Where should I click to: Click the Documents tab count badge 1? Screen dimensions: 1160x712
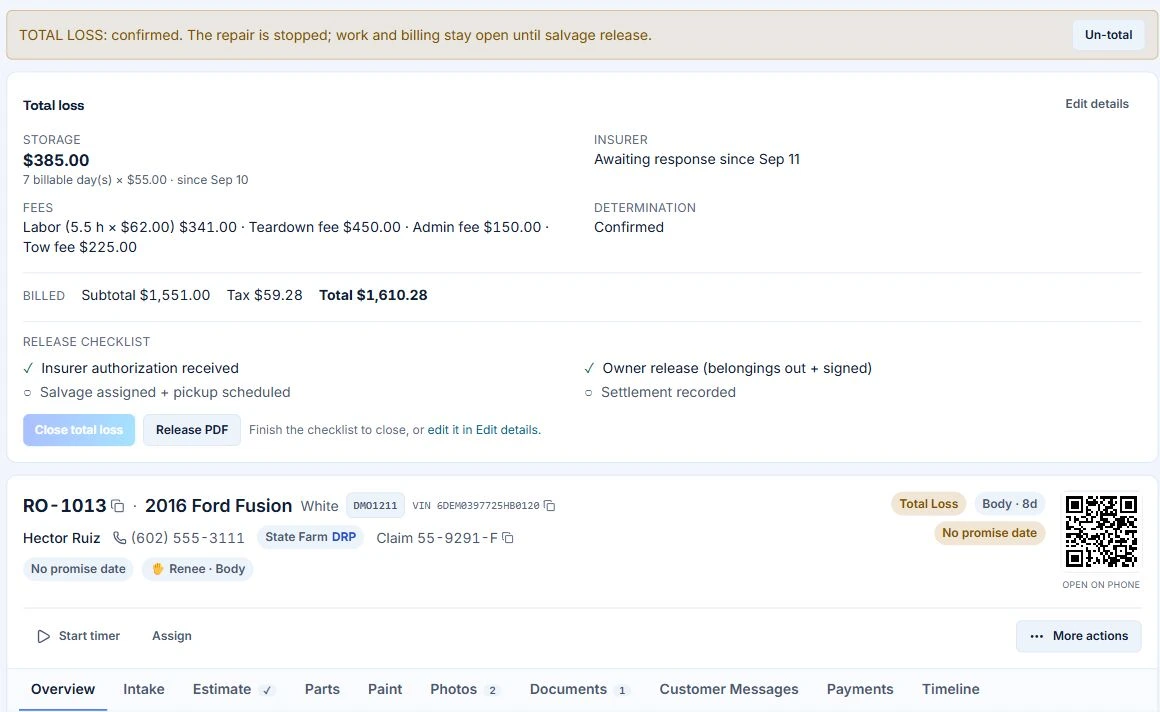(622, 690)
